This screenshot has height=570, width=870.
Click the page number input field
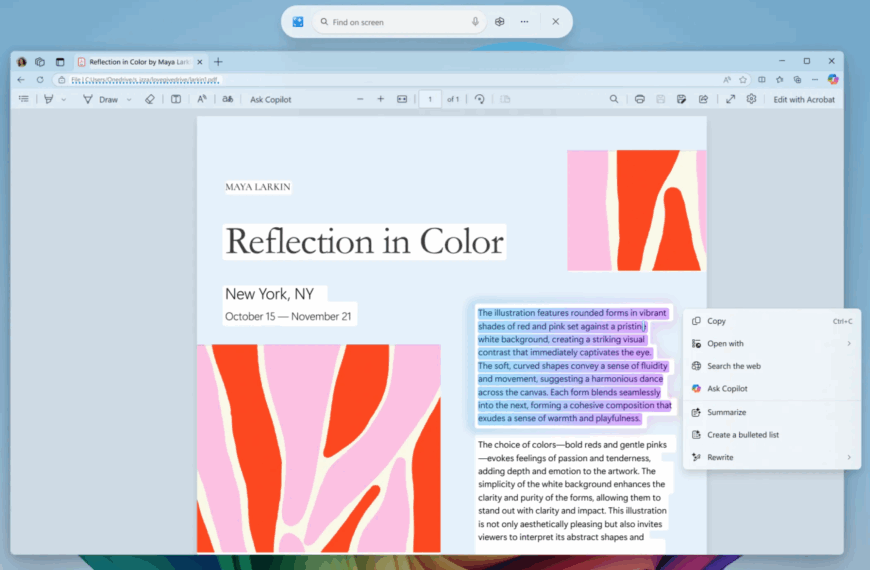click(430, 99)
